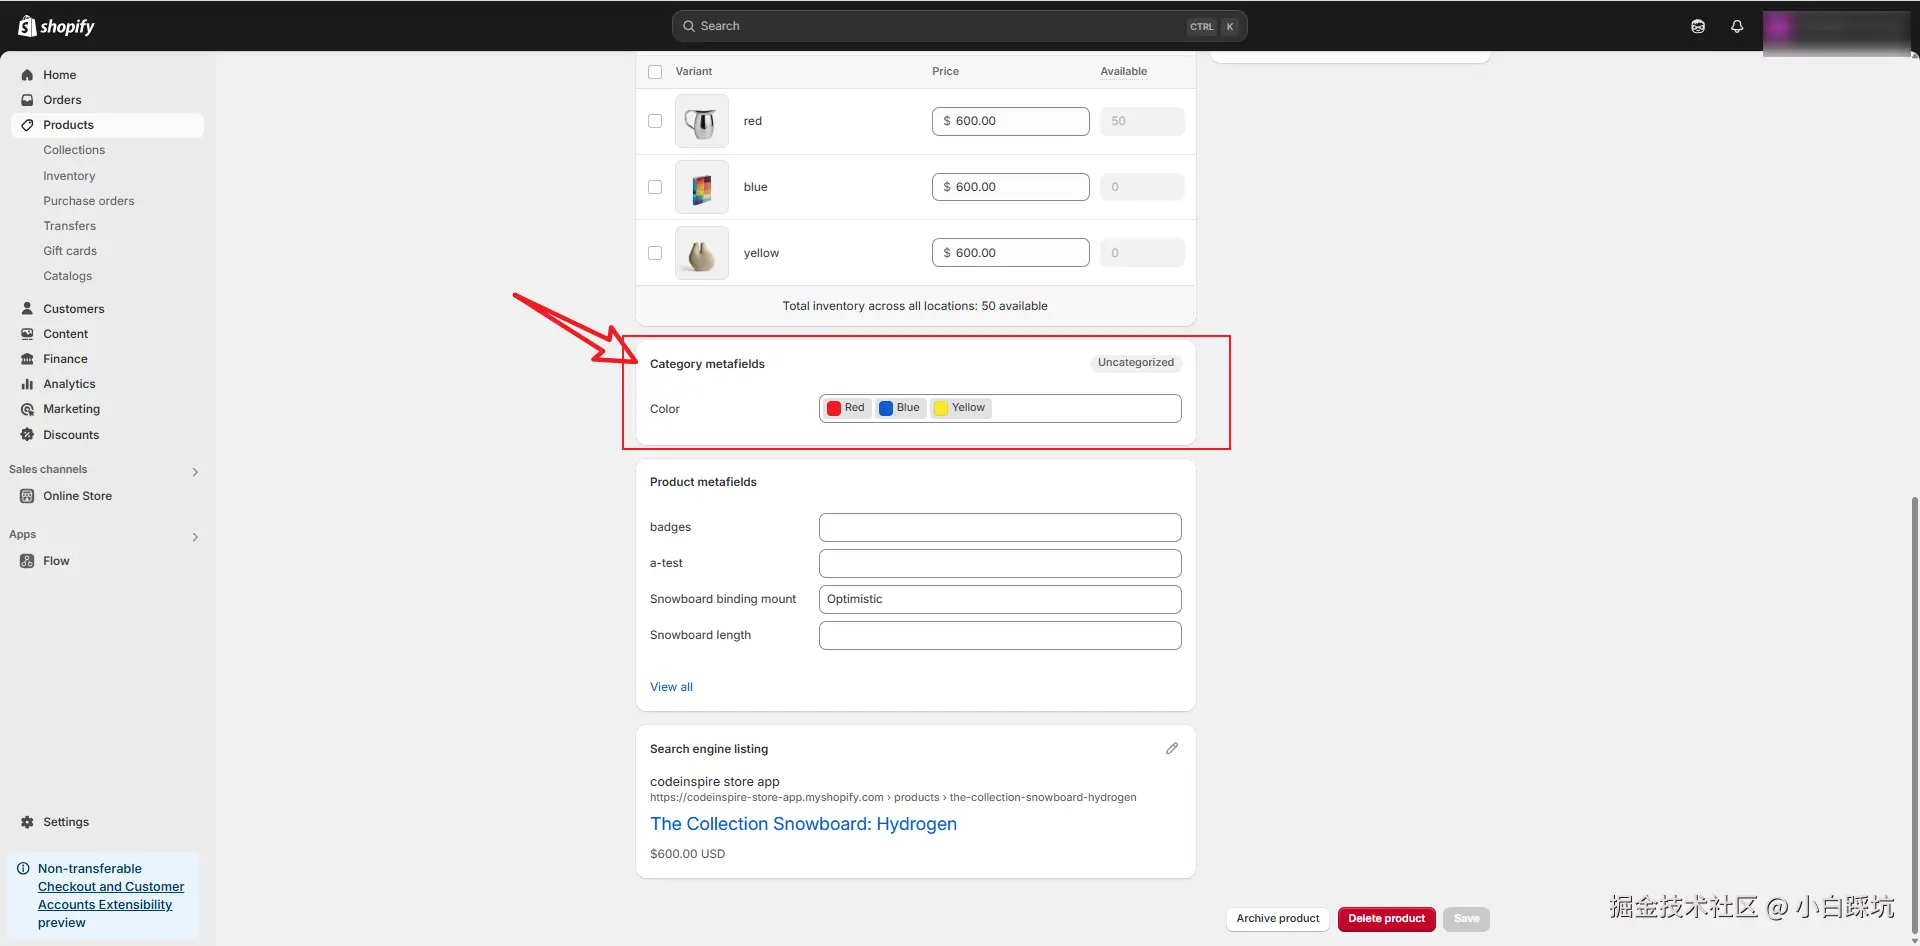Check the blue variant checkbox
1920x946 pixels.
click(x=655, y=187)
